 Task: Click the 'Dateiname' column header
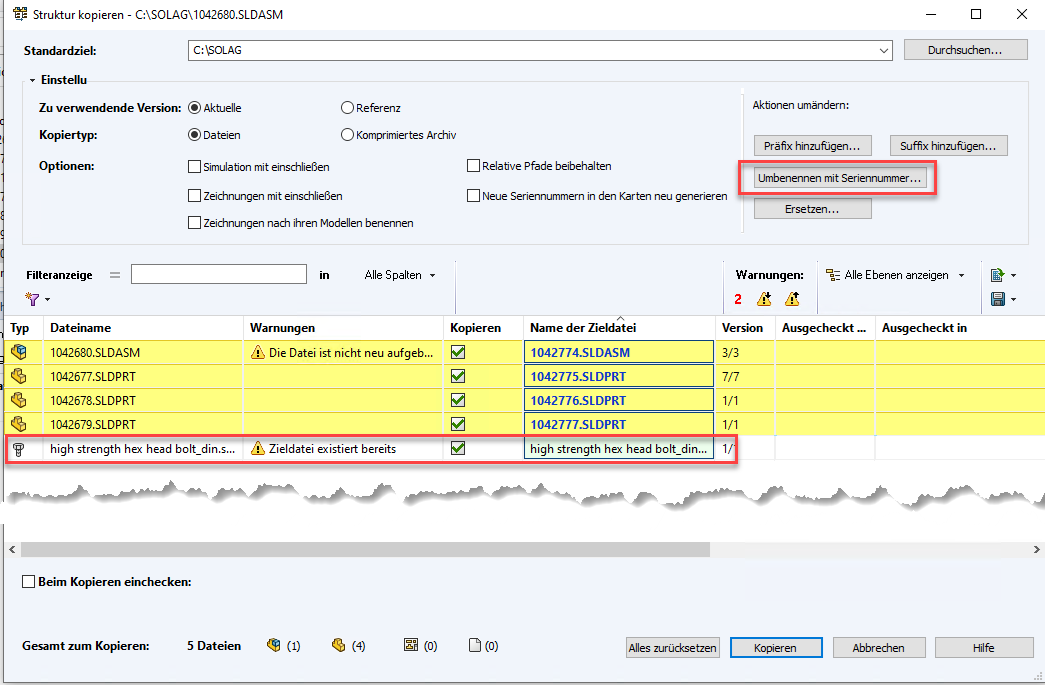[80, 328]
